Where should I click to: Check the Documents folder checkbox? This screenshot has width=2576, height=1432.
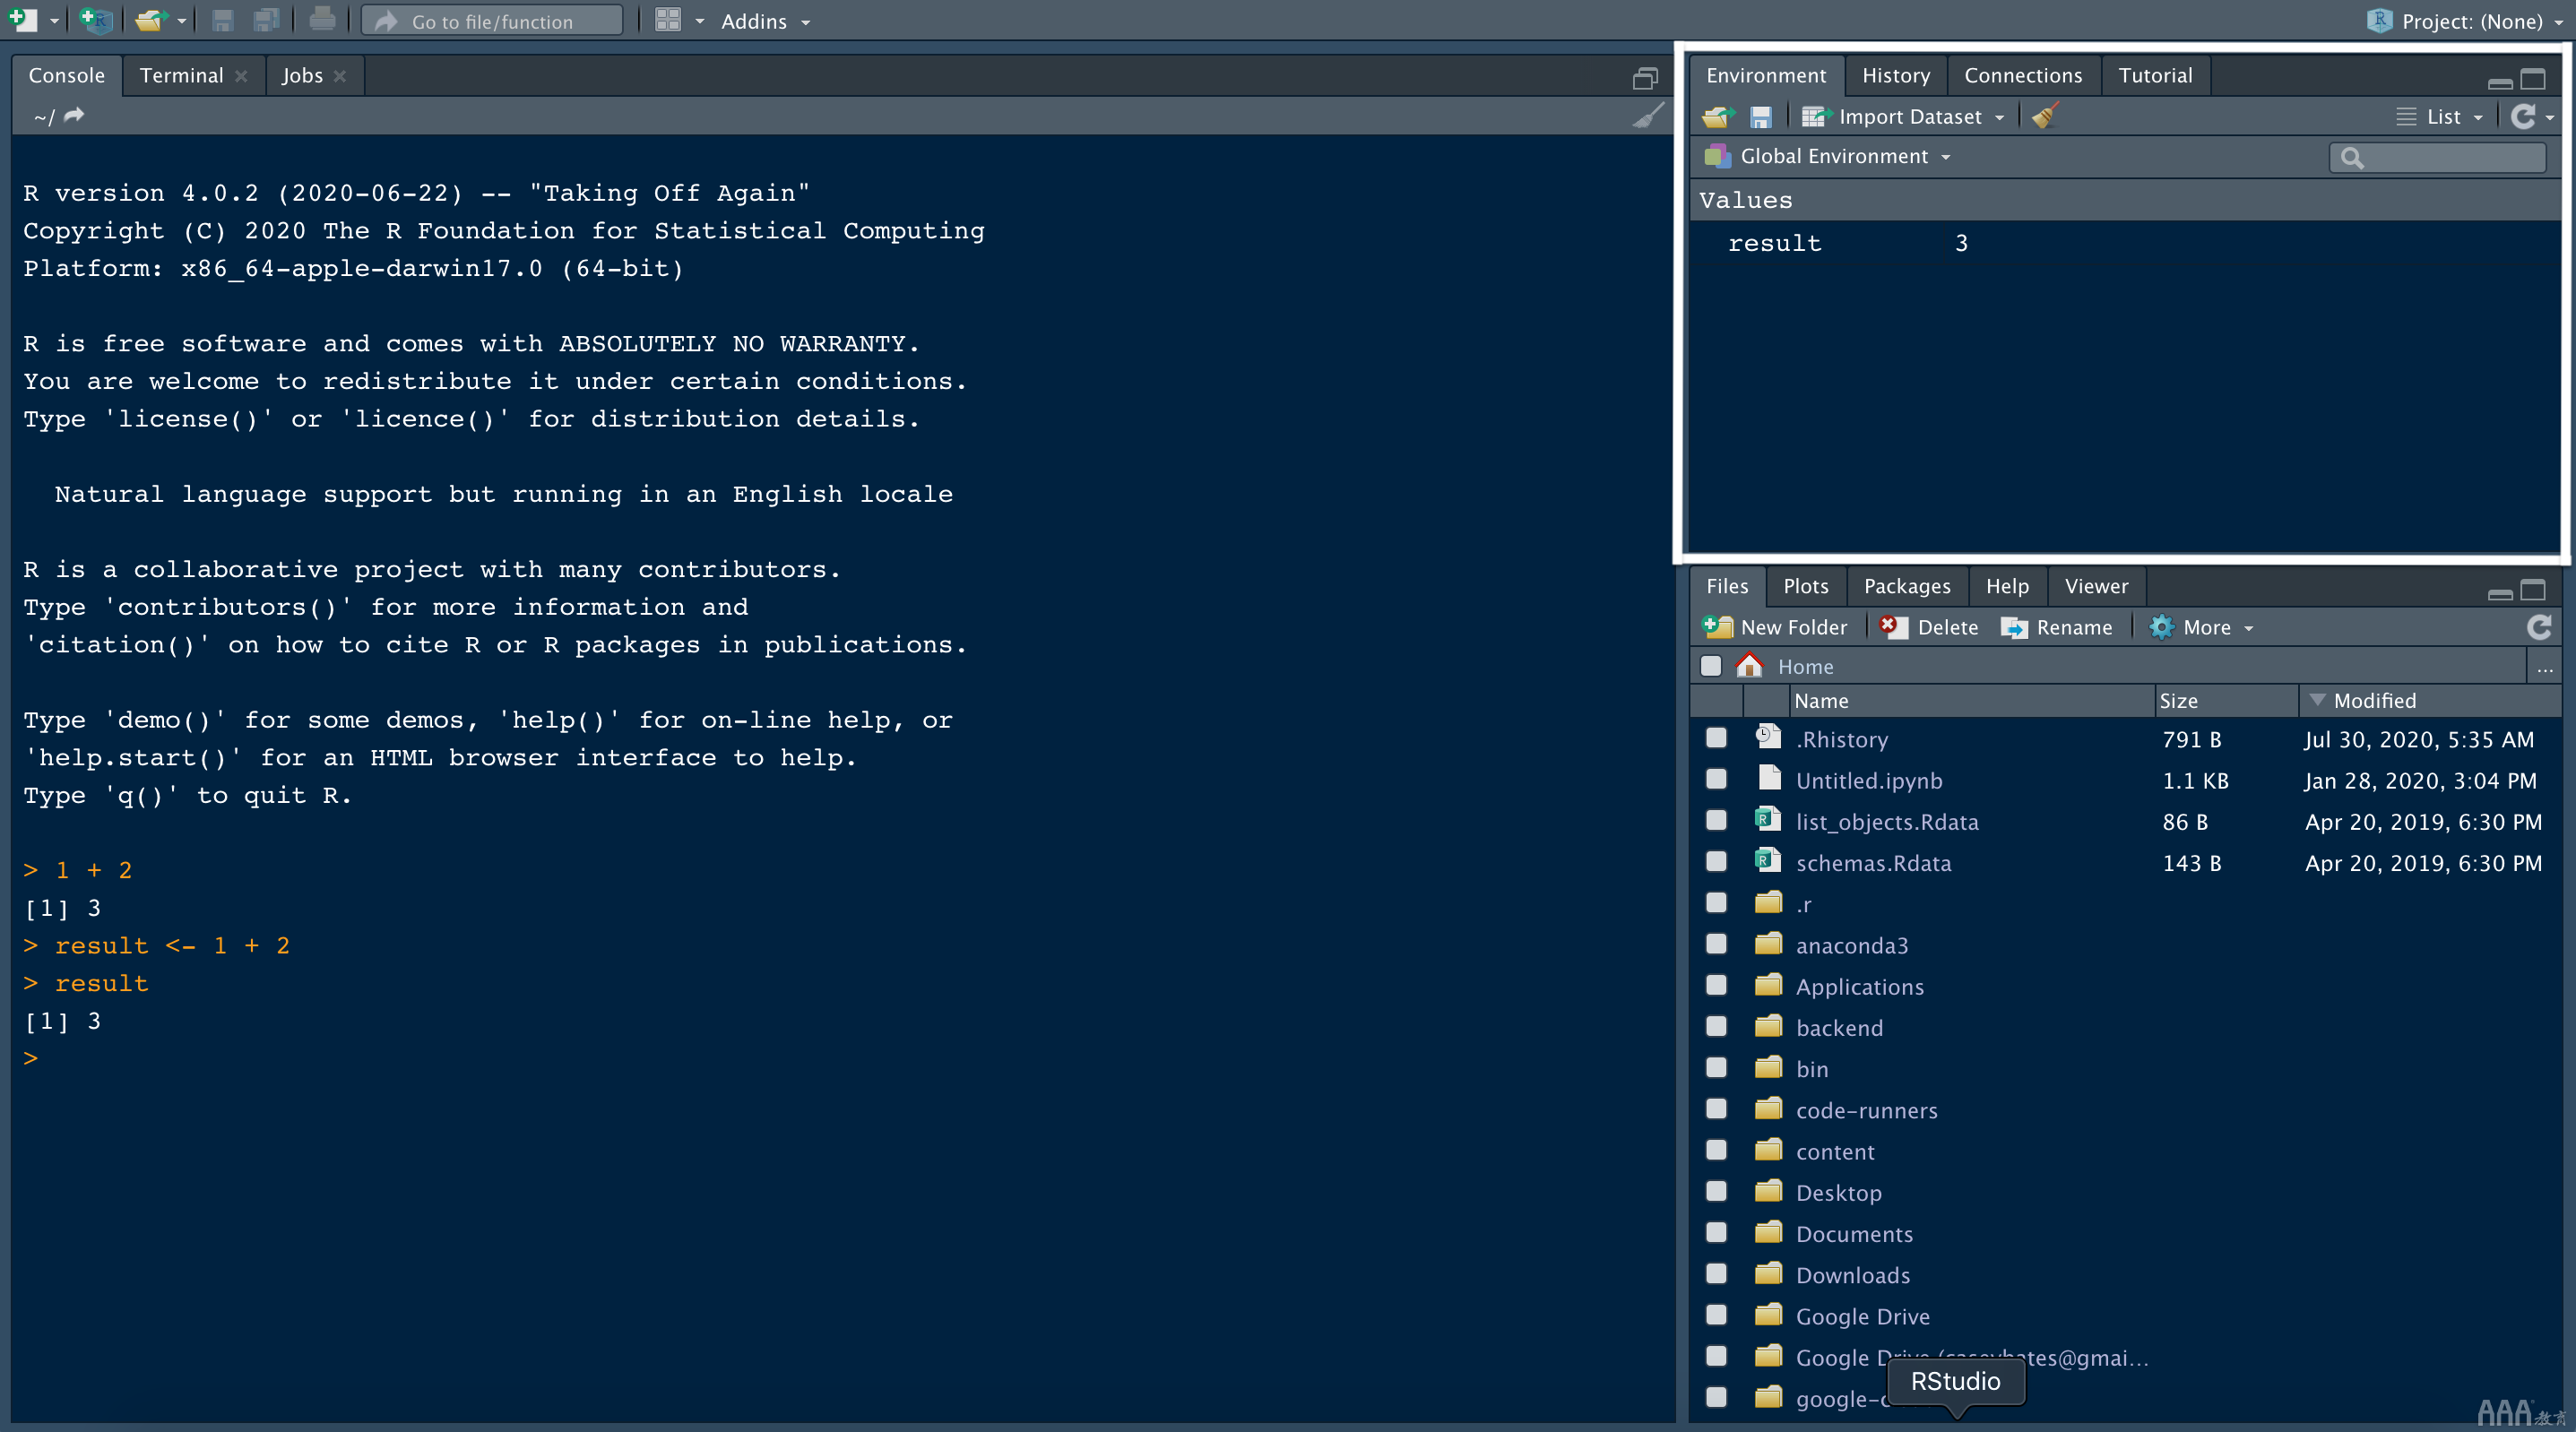click(1716, 1232)
